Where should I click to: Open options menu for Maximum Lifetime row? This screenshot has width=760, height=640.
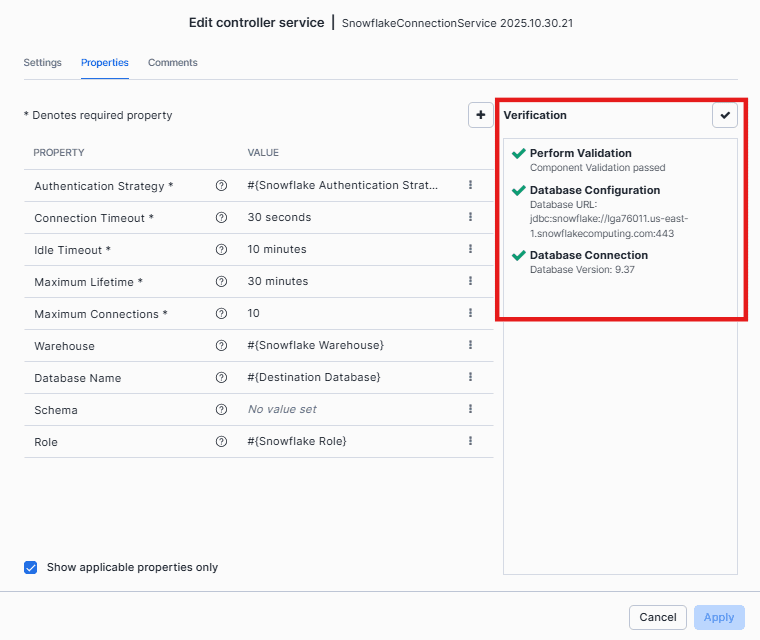(470, 282)
